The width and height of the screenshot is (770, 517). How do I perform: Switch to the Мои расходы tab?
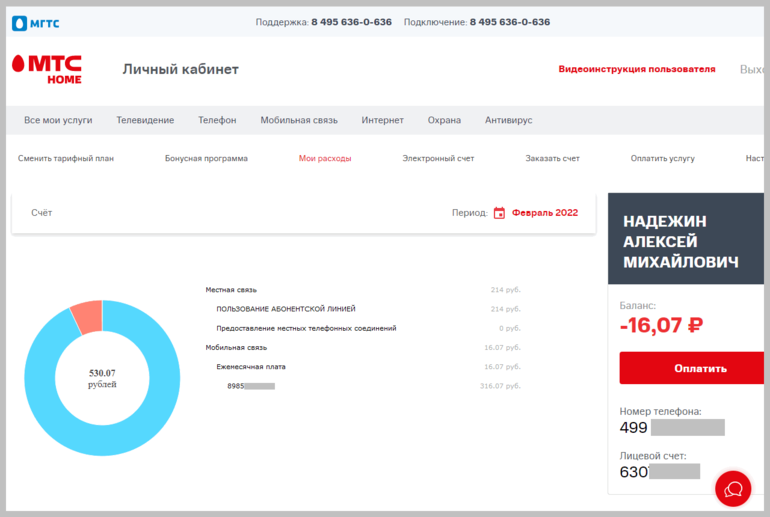click(x=325, y=159)
